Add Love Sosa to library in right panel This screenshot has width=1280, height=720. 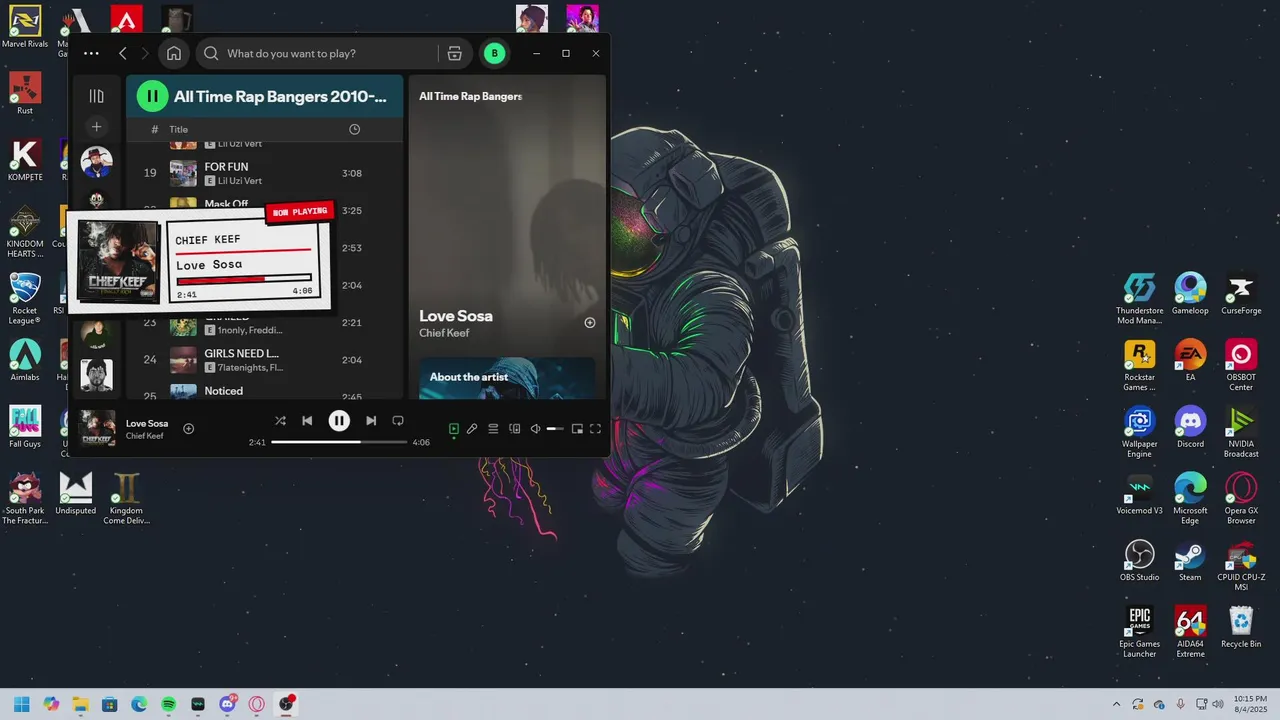coord(589,323)
